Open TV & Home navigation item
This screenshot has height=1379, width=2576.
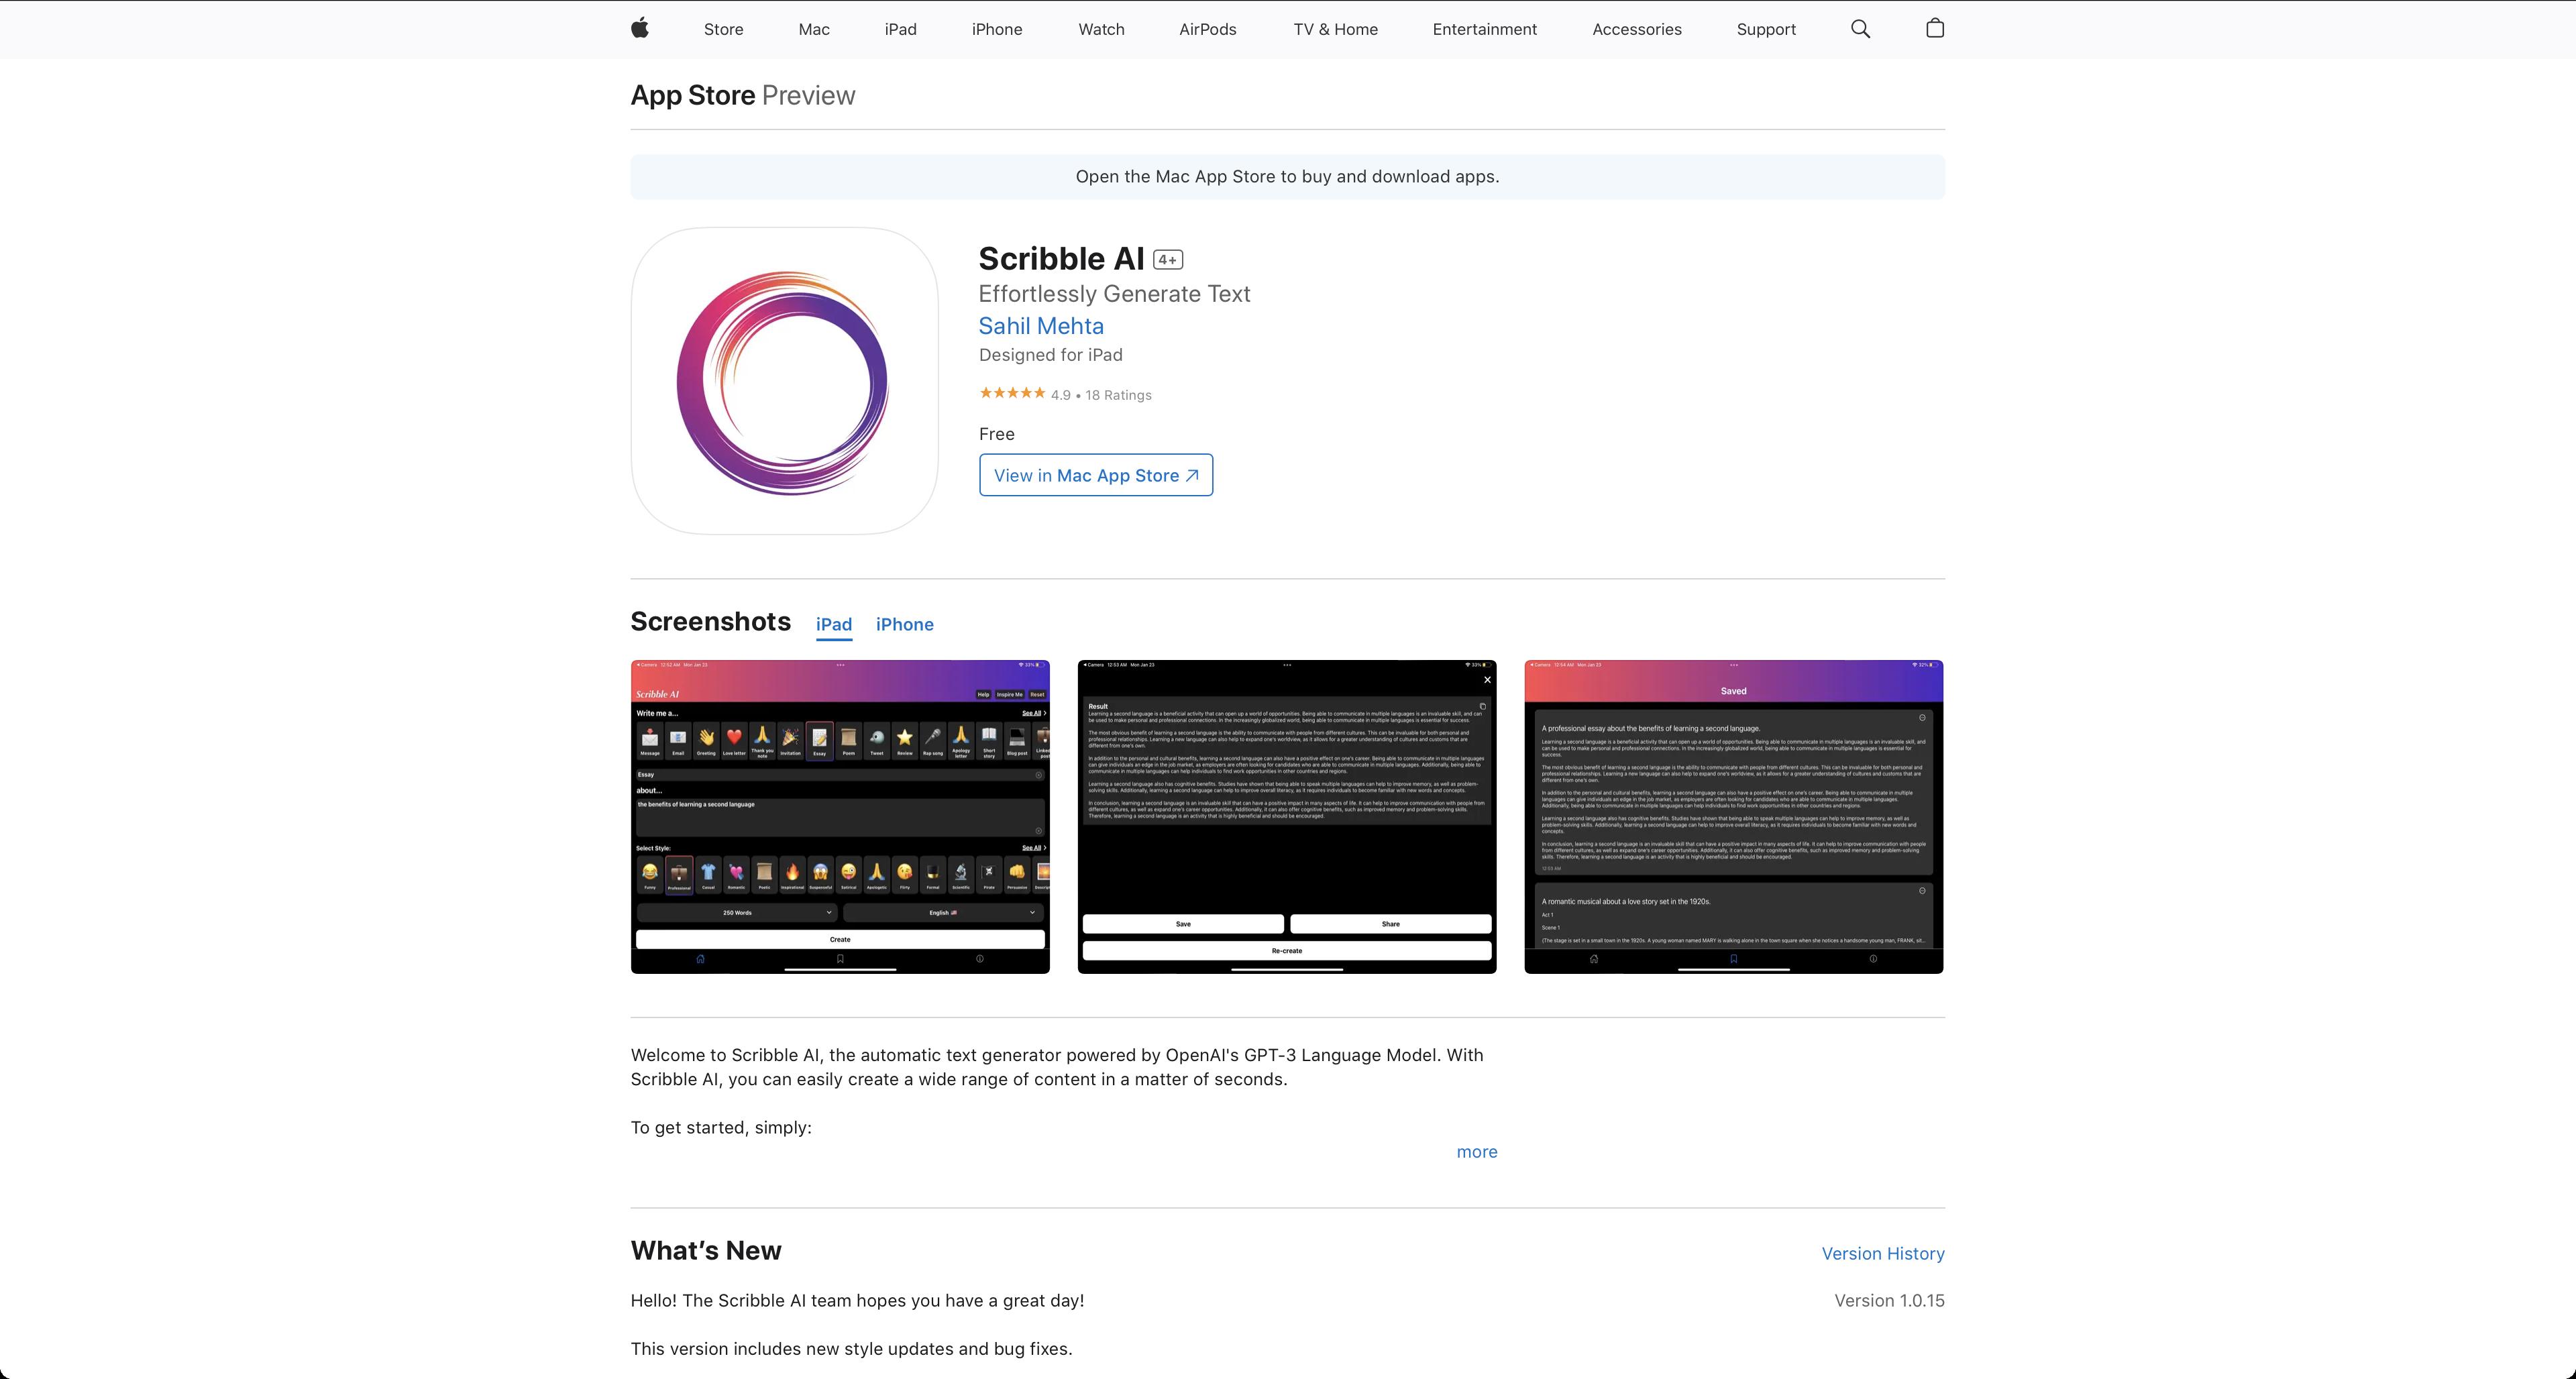(x=1335, y=29)
